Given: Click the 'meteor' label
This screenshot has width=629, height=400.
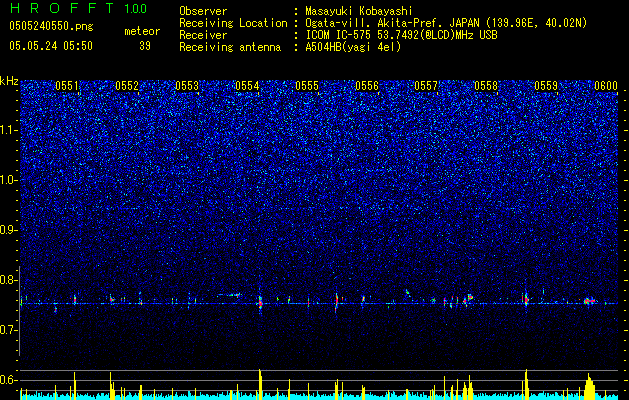Looking at the screenshot, I should 142,31.
